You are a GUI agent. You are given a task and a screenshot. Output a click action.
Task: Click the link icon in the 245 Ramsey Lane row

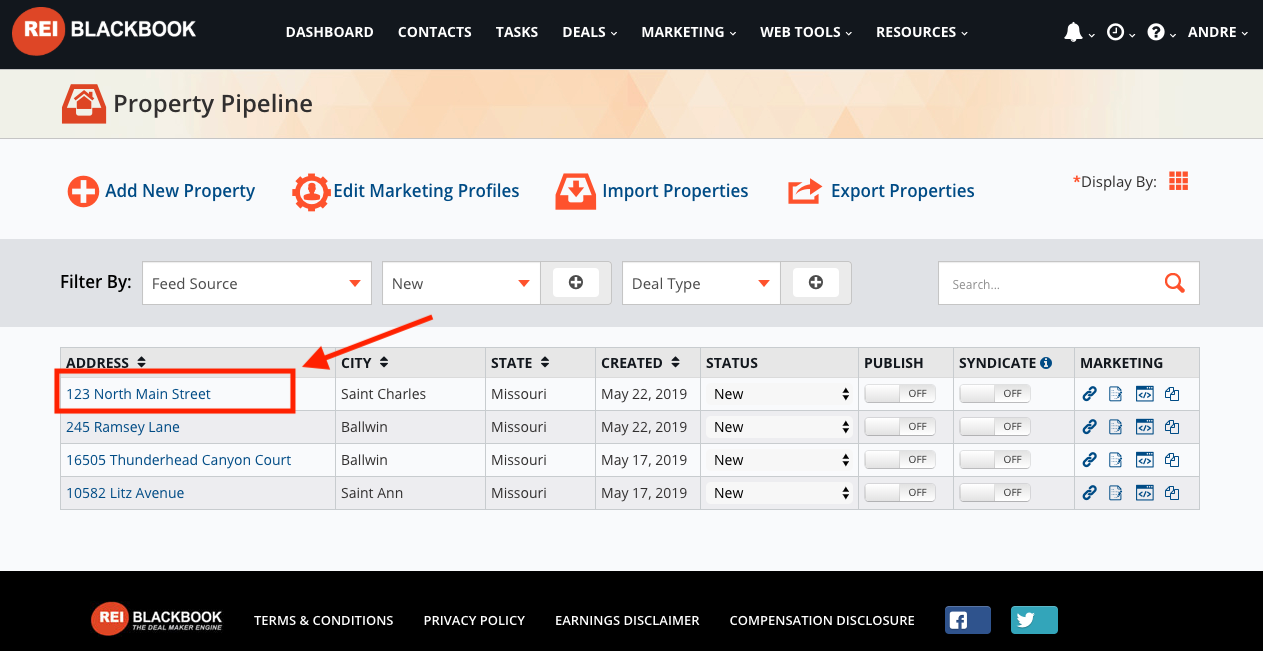1090,427
